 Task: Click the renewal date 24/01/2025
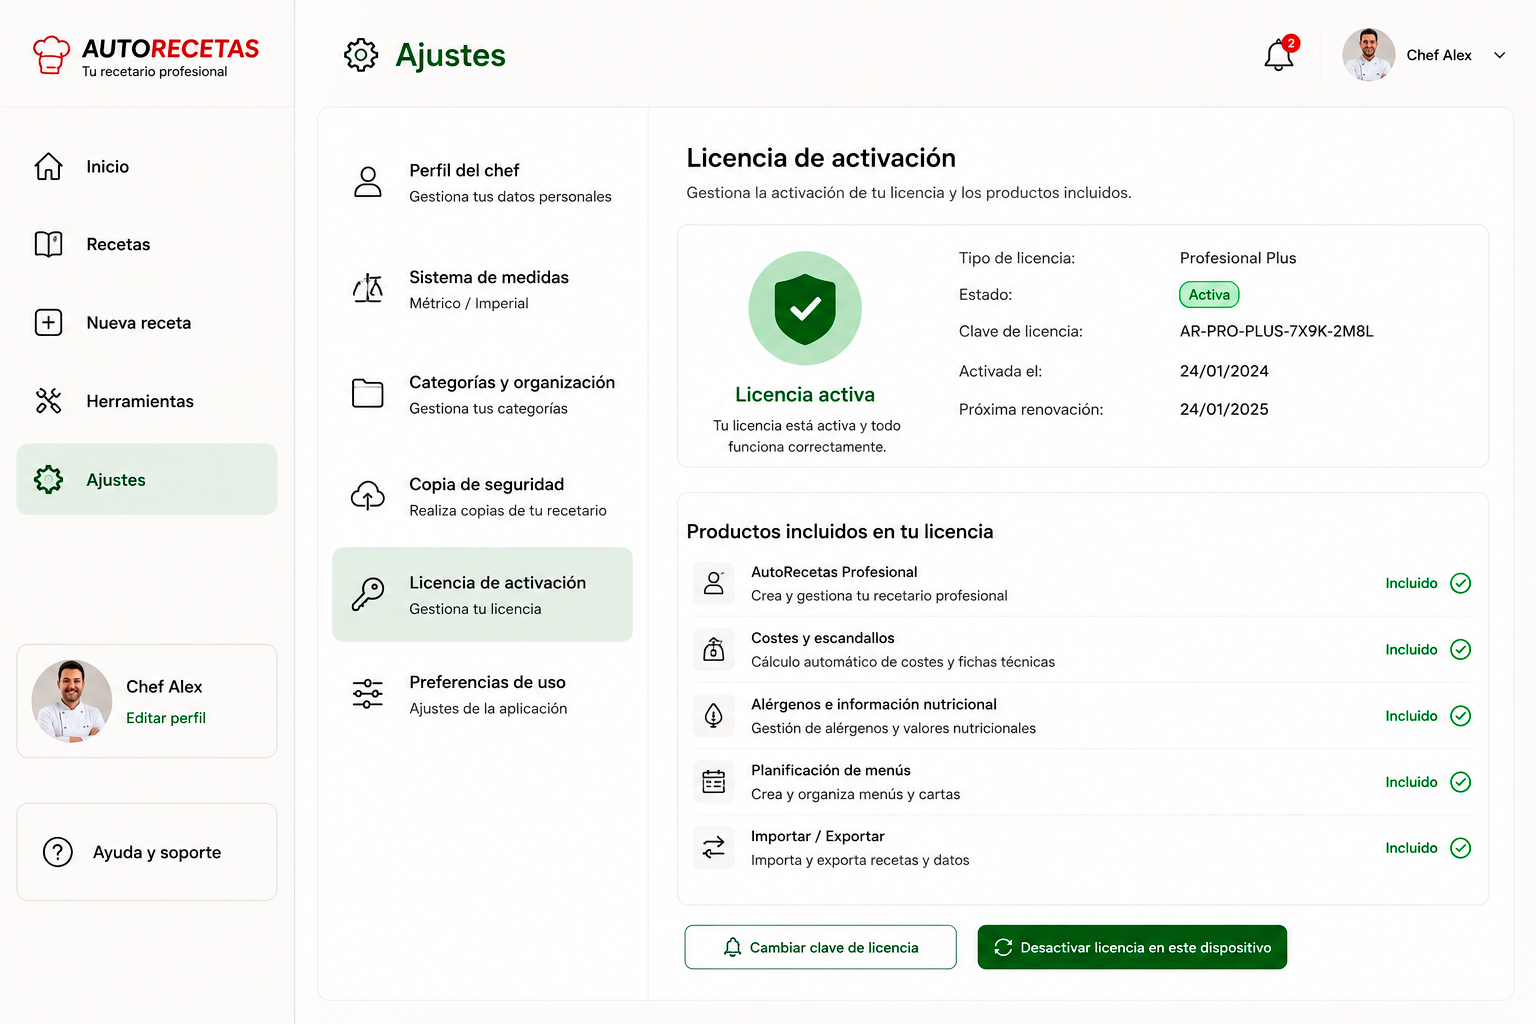click(1224, 409)
